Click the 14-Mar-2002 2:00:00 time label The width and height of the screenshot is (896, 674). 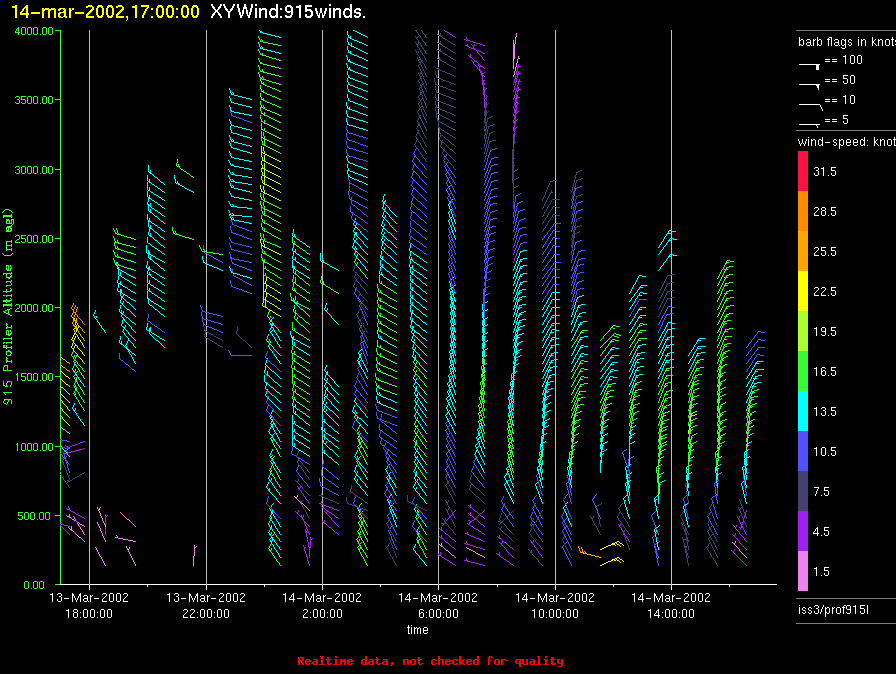tap(322, 605)
